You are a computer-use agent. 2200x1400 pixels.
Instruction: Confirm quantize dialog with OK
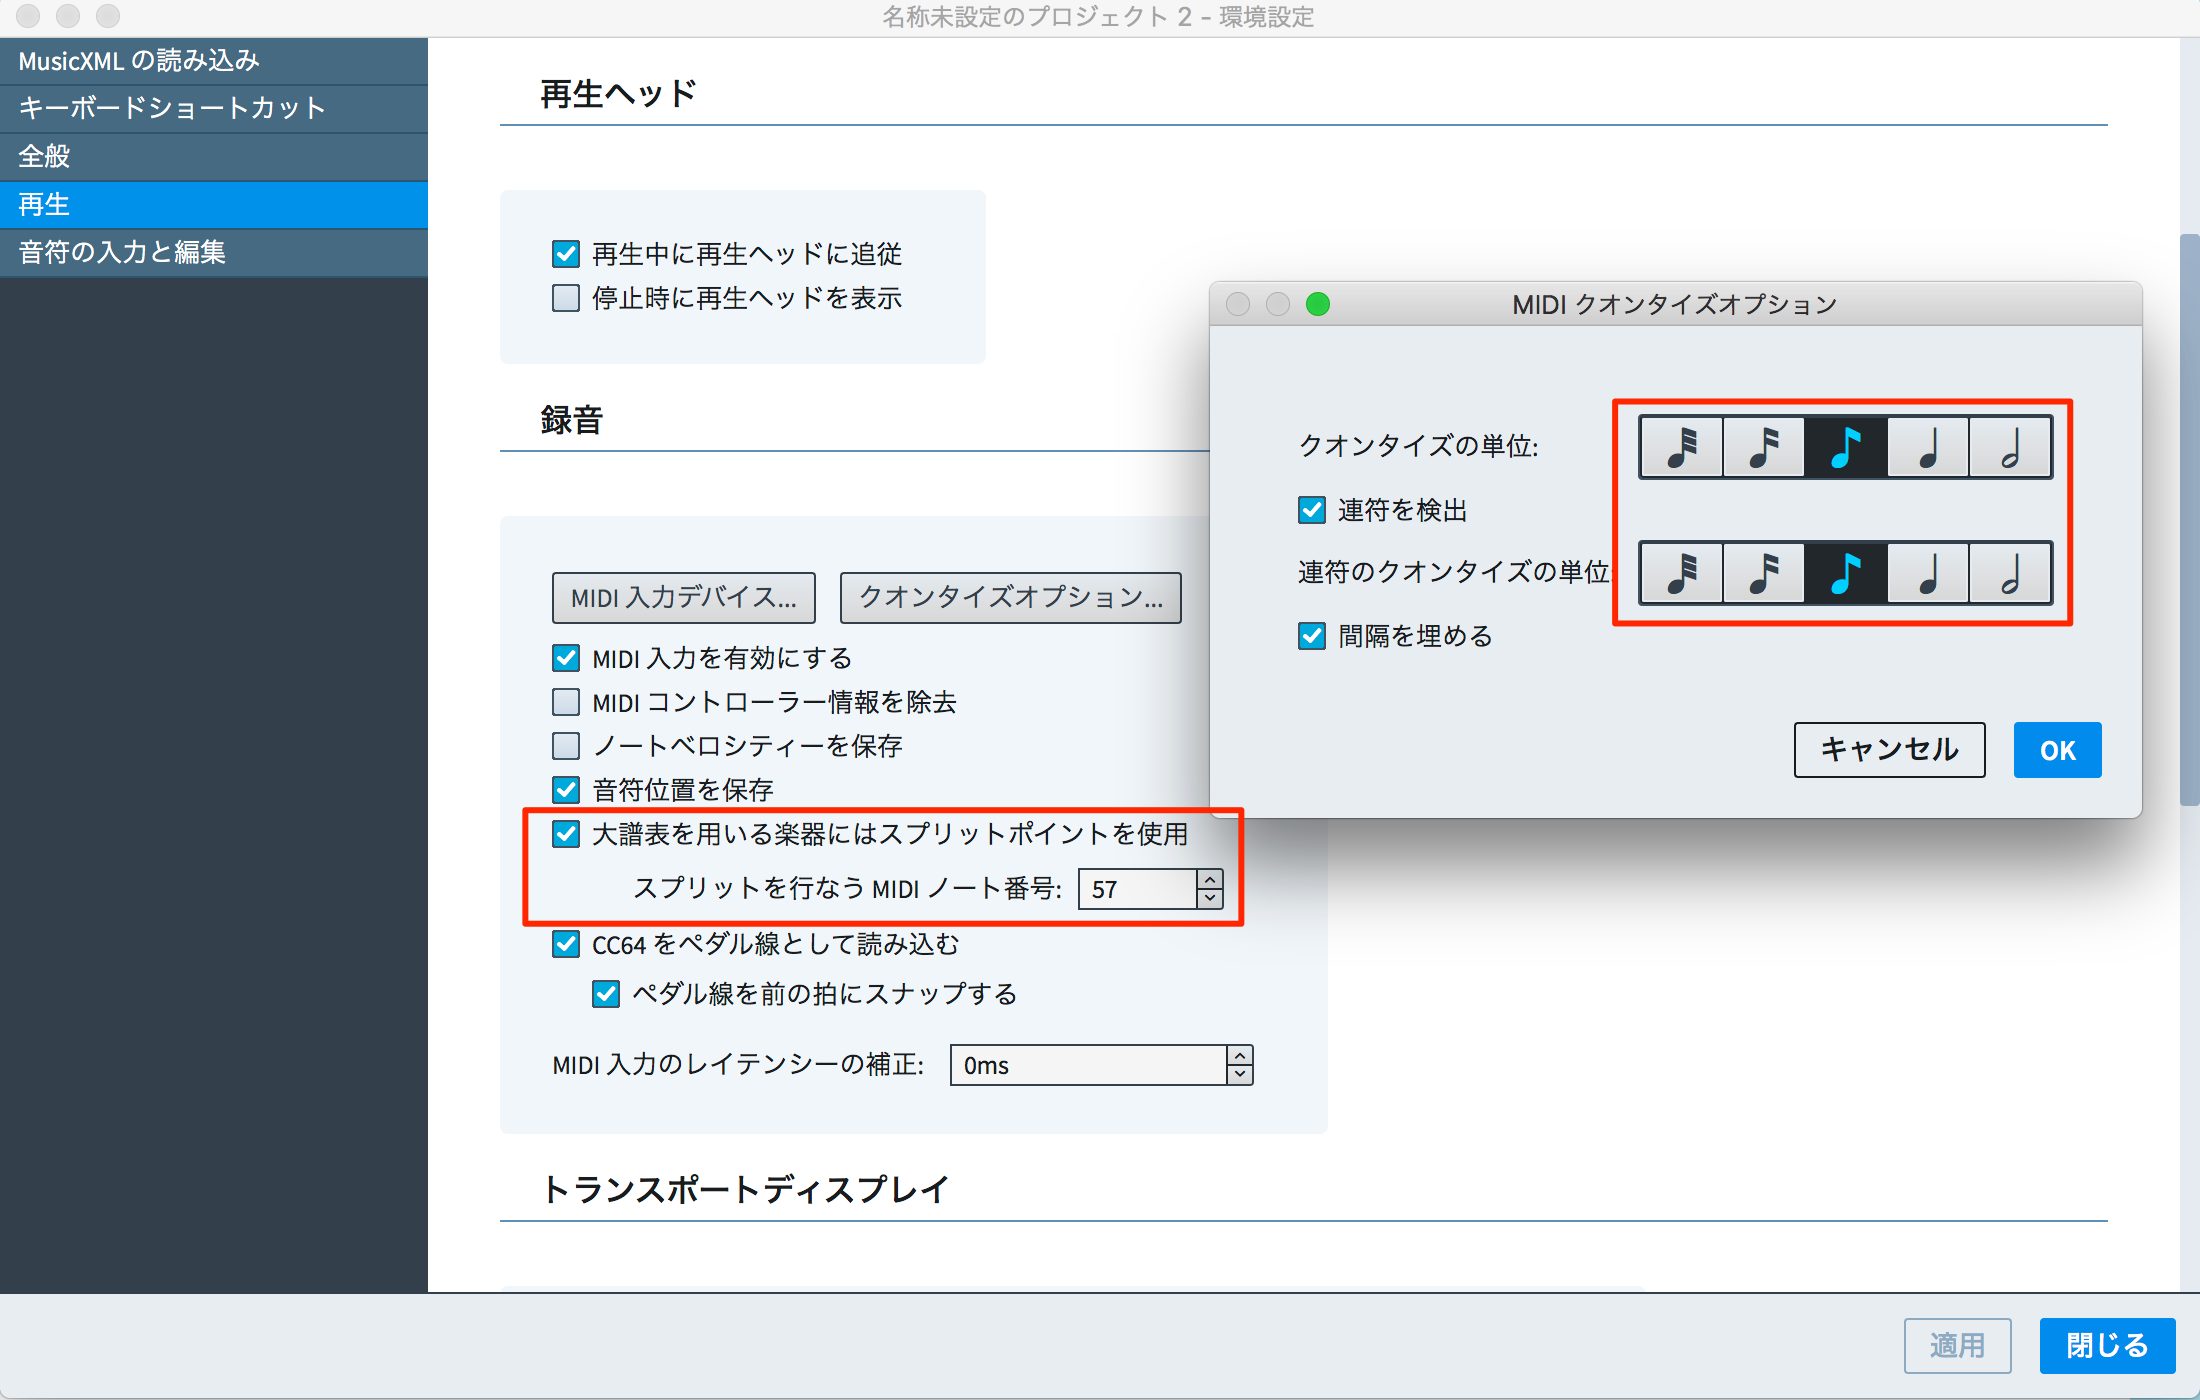tap(2058, 750)
